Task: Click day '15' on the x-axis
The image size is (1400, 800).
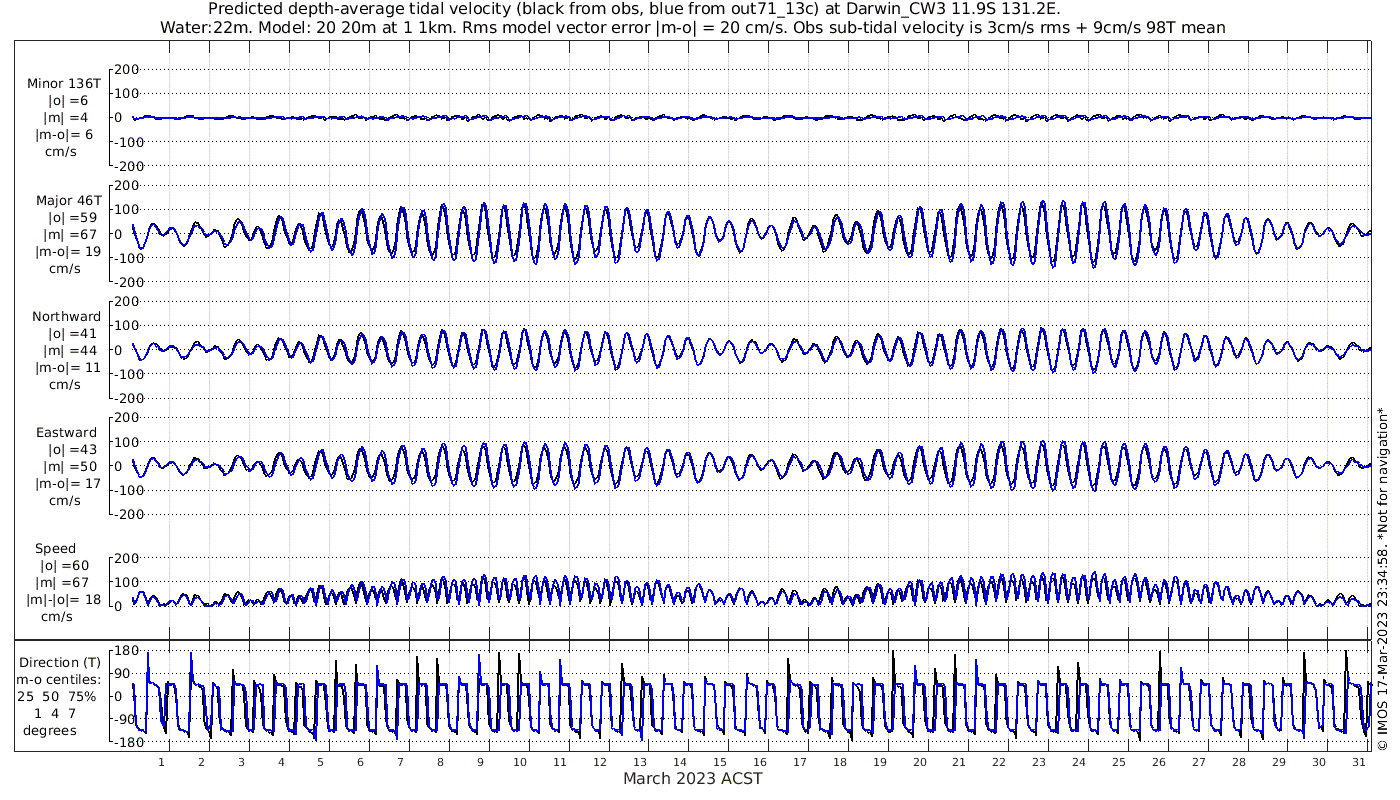Action: point(720,762)
